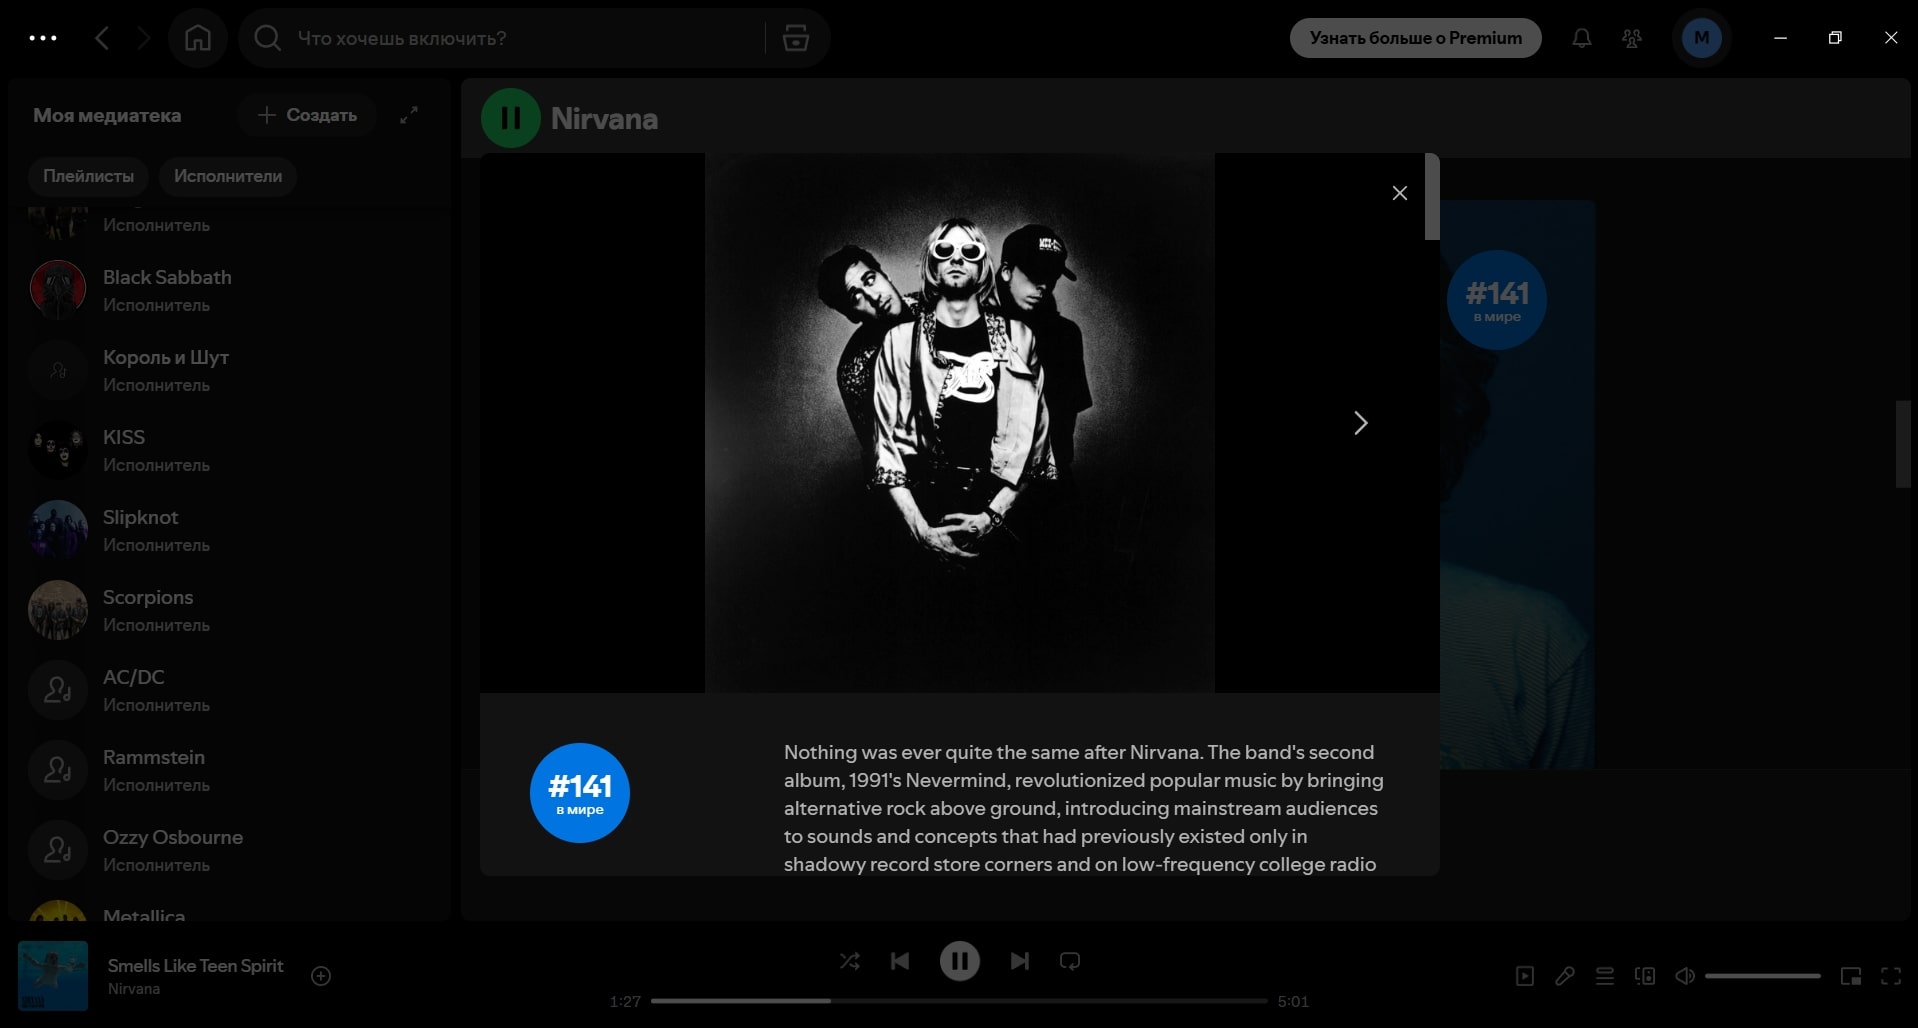Image resolution: width=1918 pixels, height=1028 pixels.
Task: Adjust the volume slider
Action: coord(1763,976)
